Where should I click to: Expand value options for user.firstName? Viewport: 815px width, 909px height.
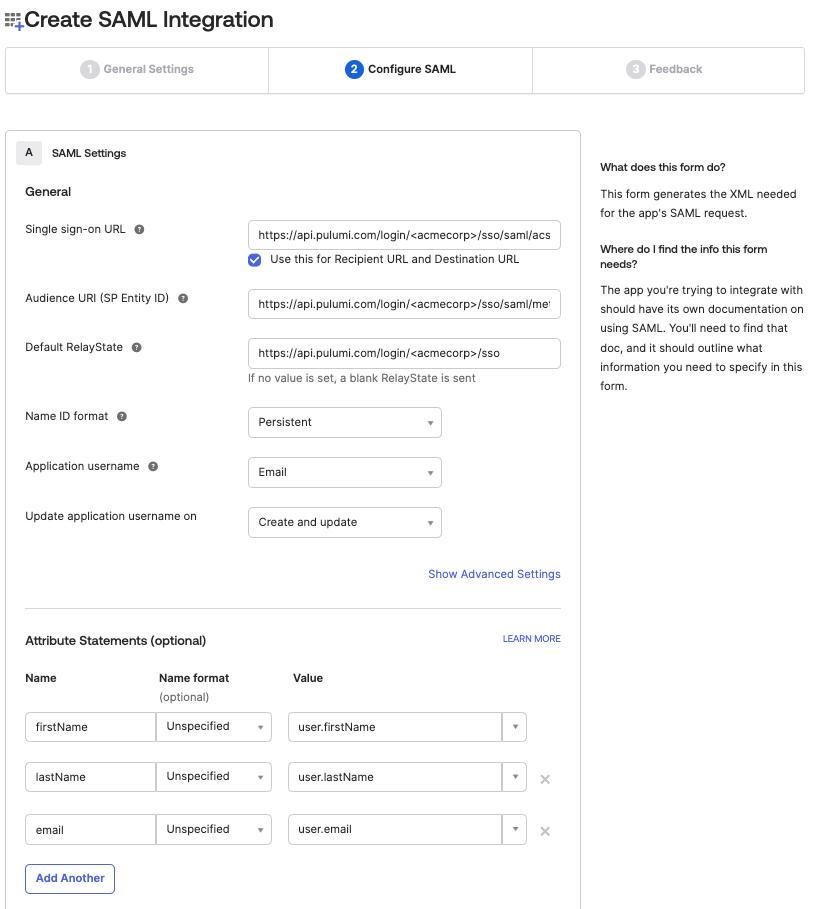point(515,727)
